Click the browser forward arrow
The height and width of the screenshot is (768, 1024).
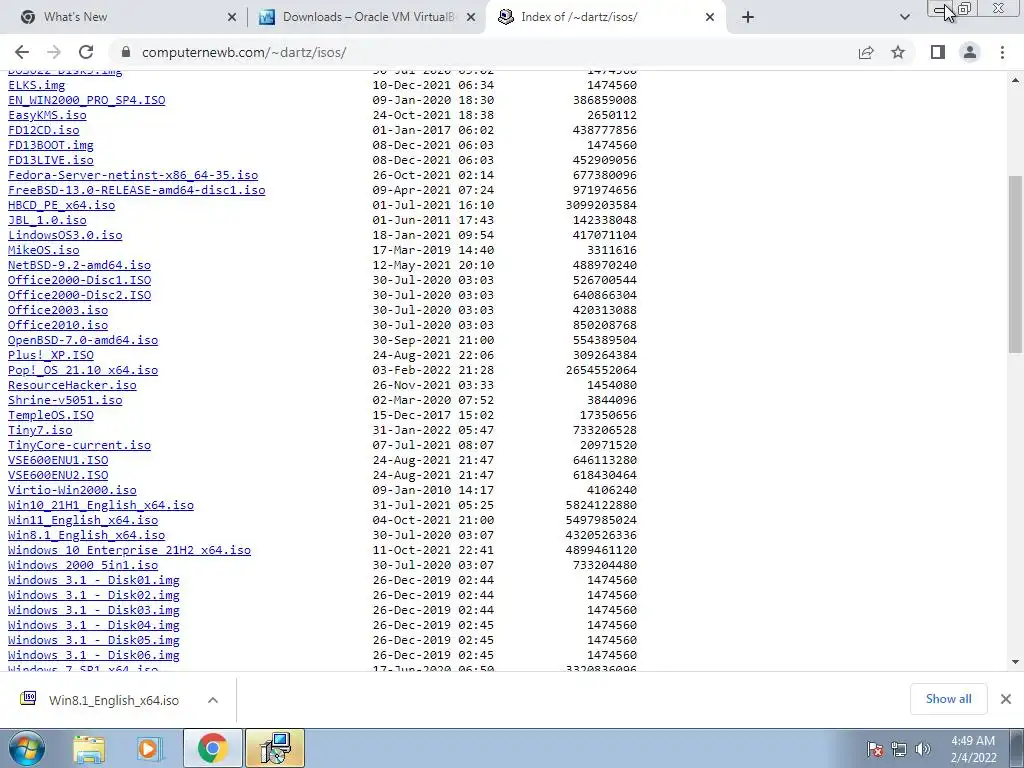tap(54, 52)
